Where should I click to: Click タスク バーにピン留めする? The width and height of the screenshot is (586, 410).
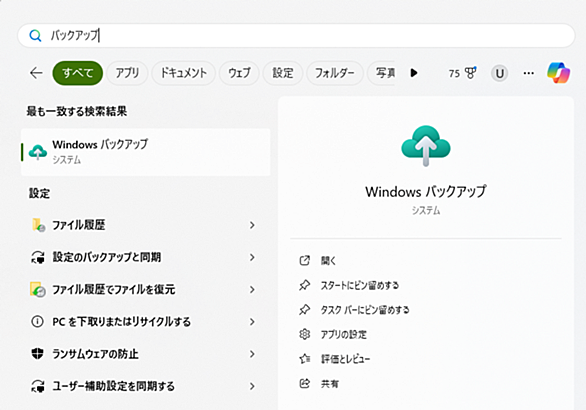[x=365, y=310]
